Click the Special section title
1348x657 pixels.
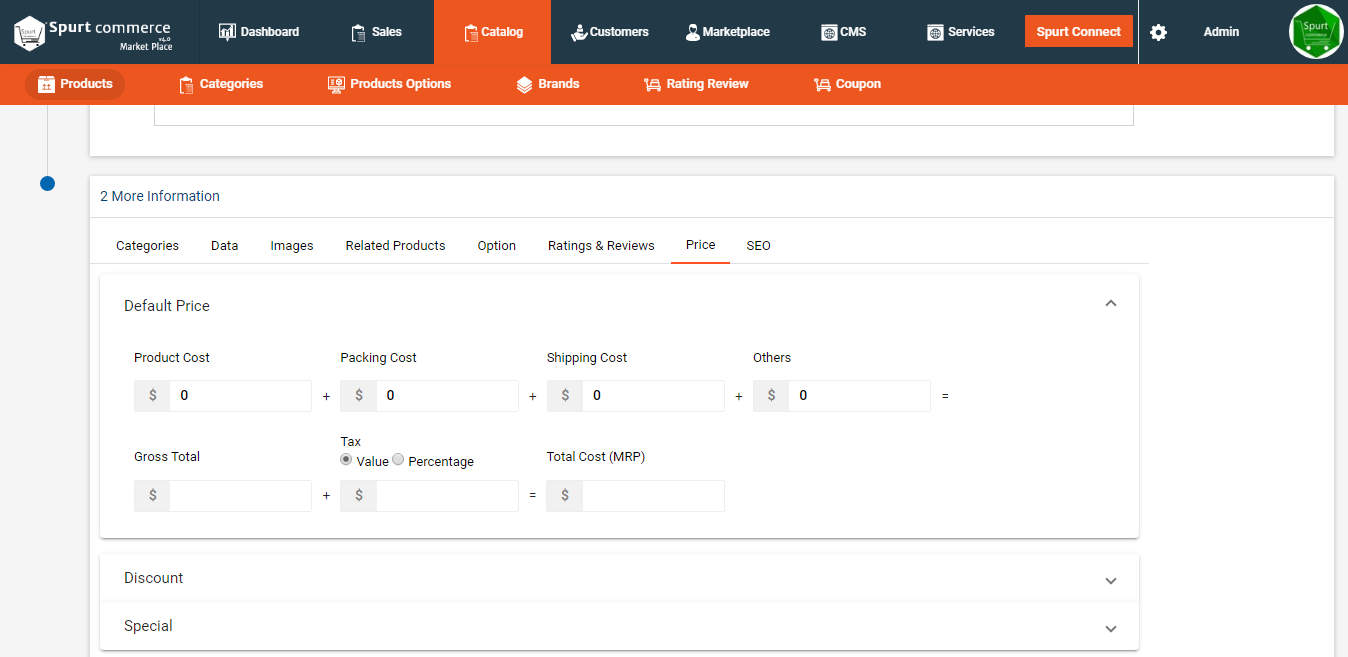pyautogui.click(x=148, y=626)
